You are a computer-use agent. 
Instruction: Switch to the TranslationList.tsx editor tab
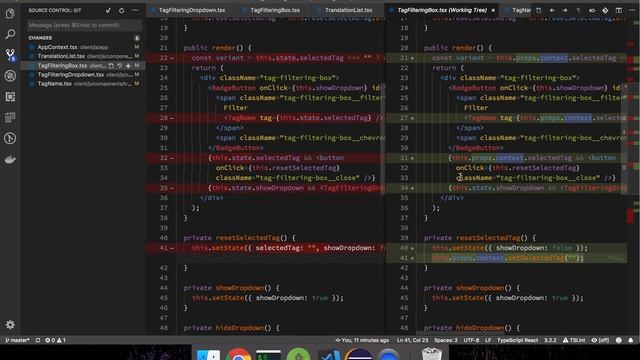[x=348, y=10]
